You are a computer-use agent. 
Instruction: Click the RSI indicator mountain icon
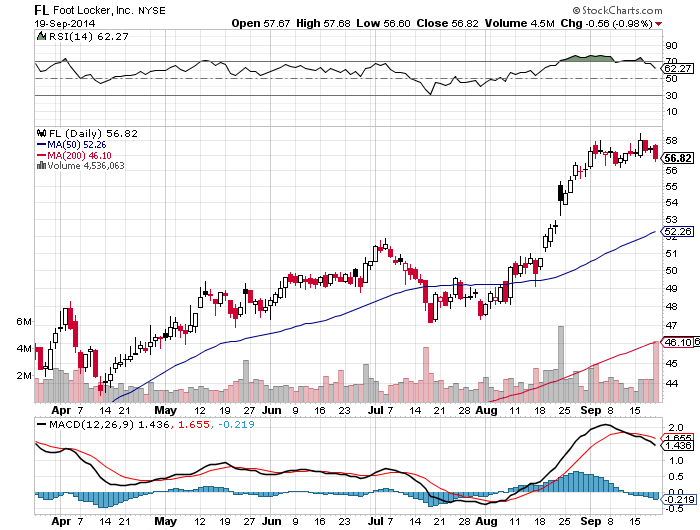pos(41,37)
